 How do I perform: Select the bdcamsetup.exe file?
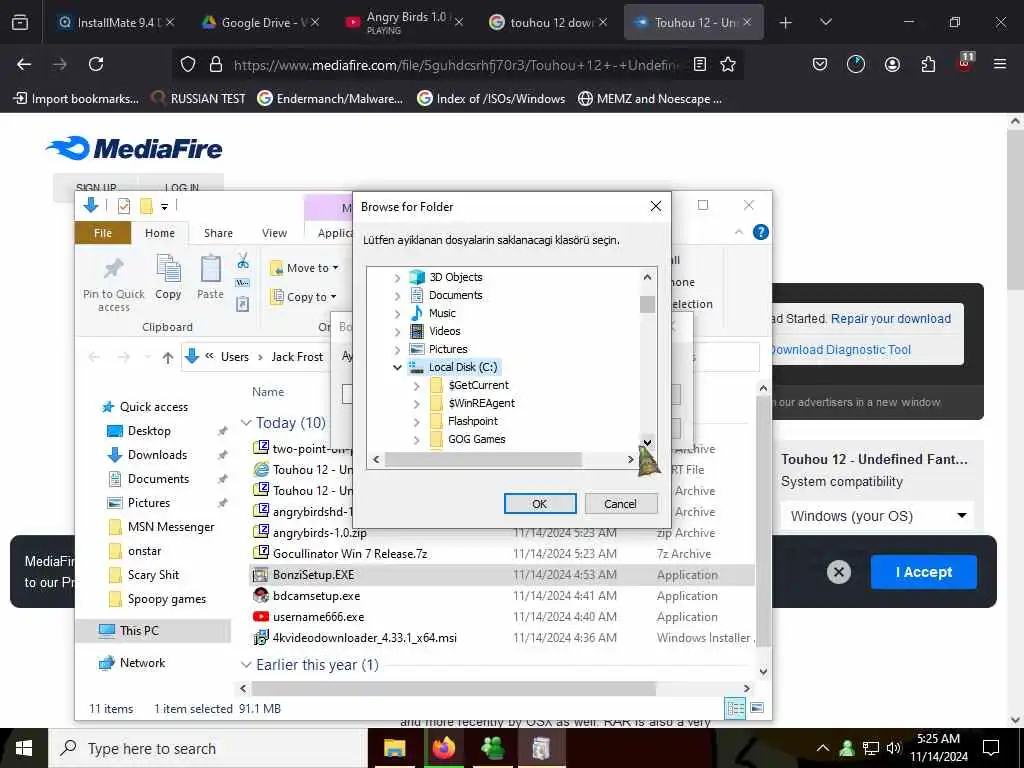point(316,596)
